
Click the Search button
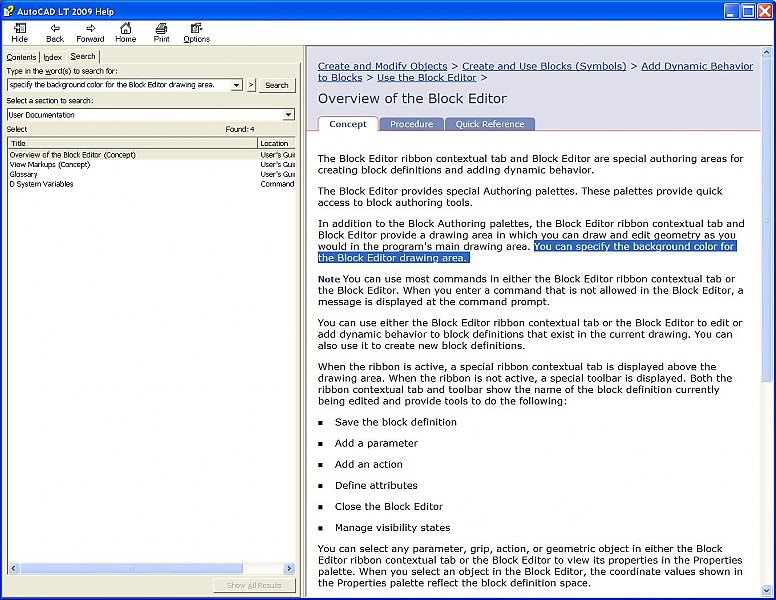277,85
